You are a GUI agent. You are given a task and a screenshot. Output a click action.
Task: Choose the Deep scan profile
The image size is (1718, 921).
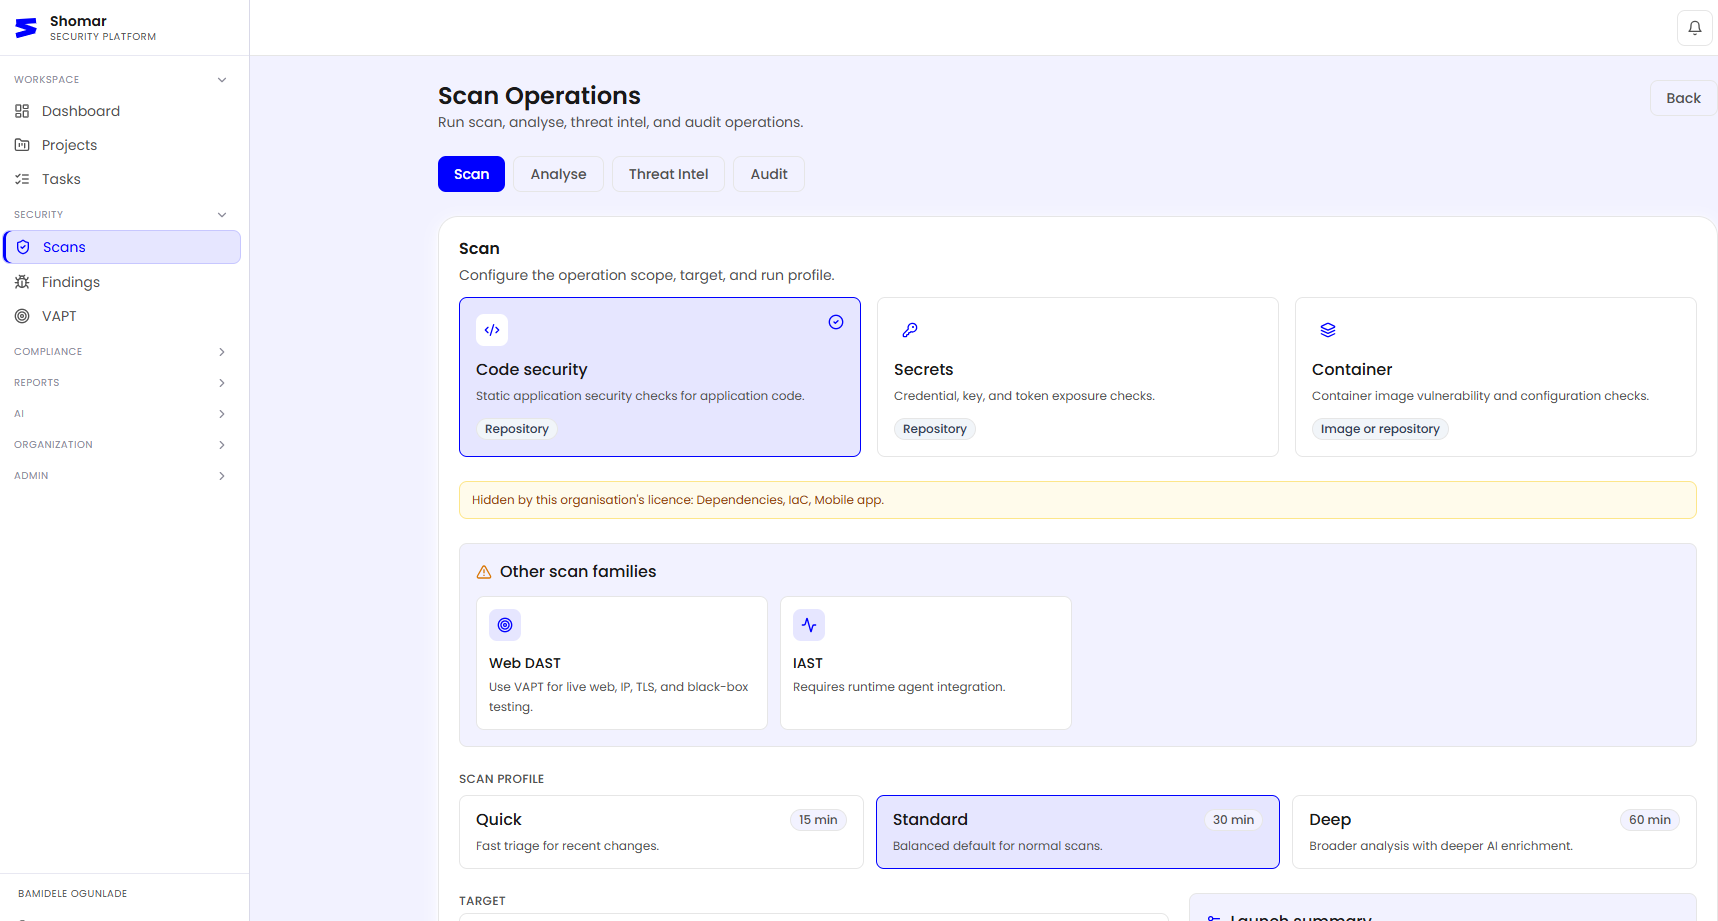pos(1494,832)
